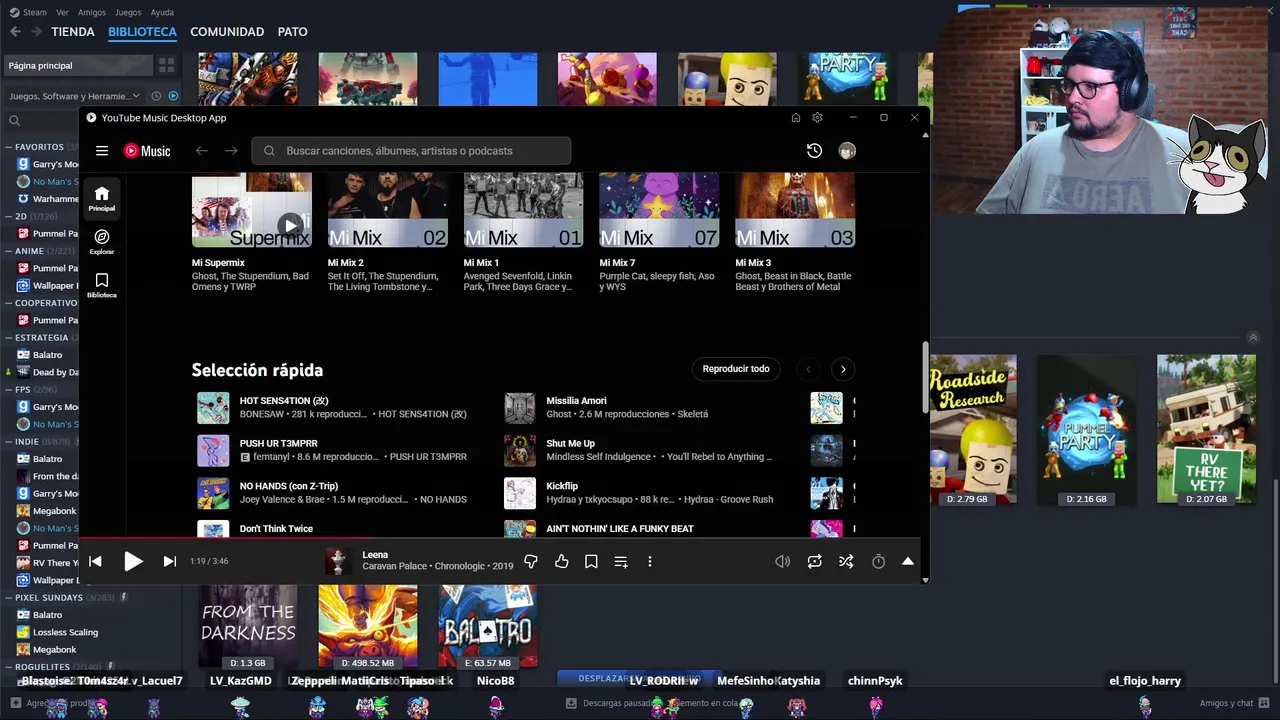Open Steam menu in Steam window

click(28, 12)
